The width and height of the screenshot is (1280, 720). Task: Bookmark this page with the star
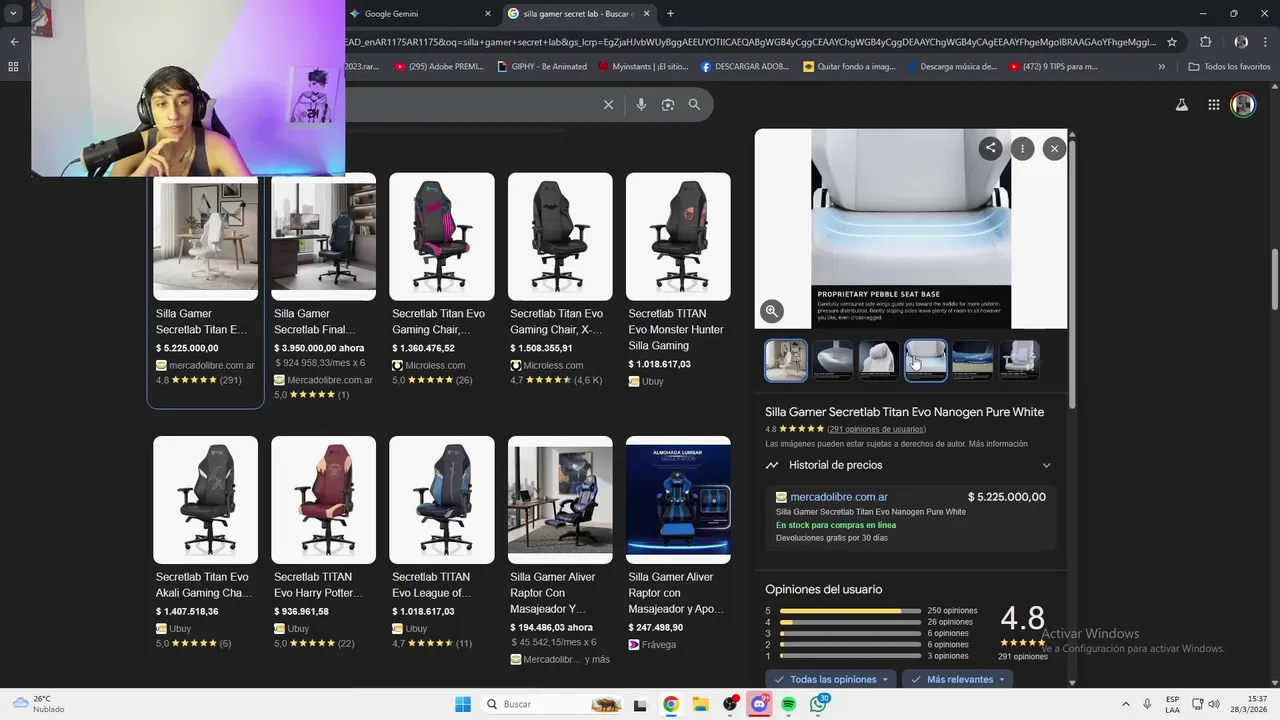click(1172, 42)
